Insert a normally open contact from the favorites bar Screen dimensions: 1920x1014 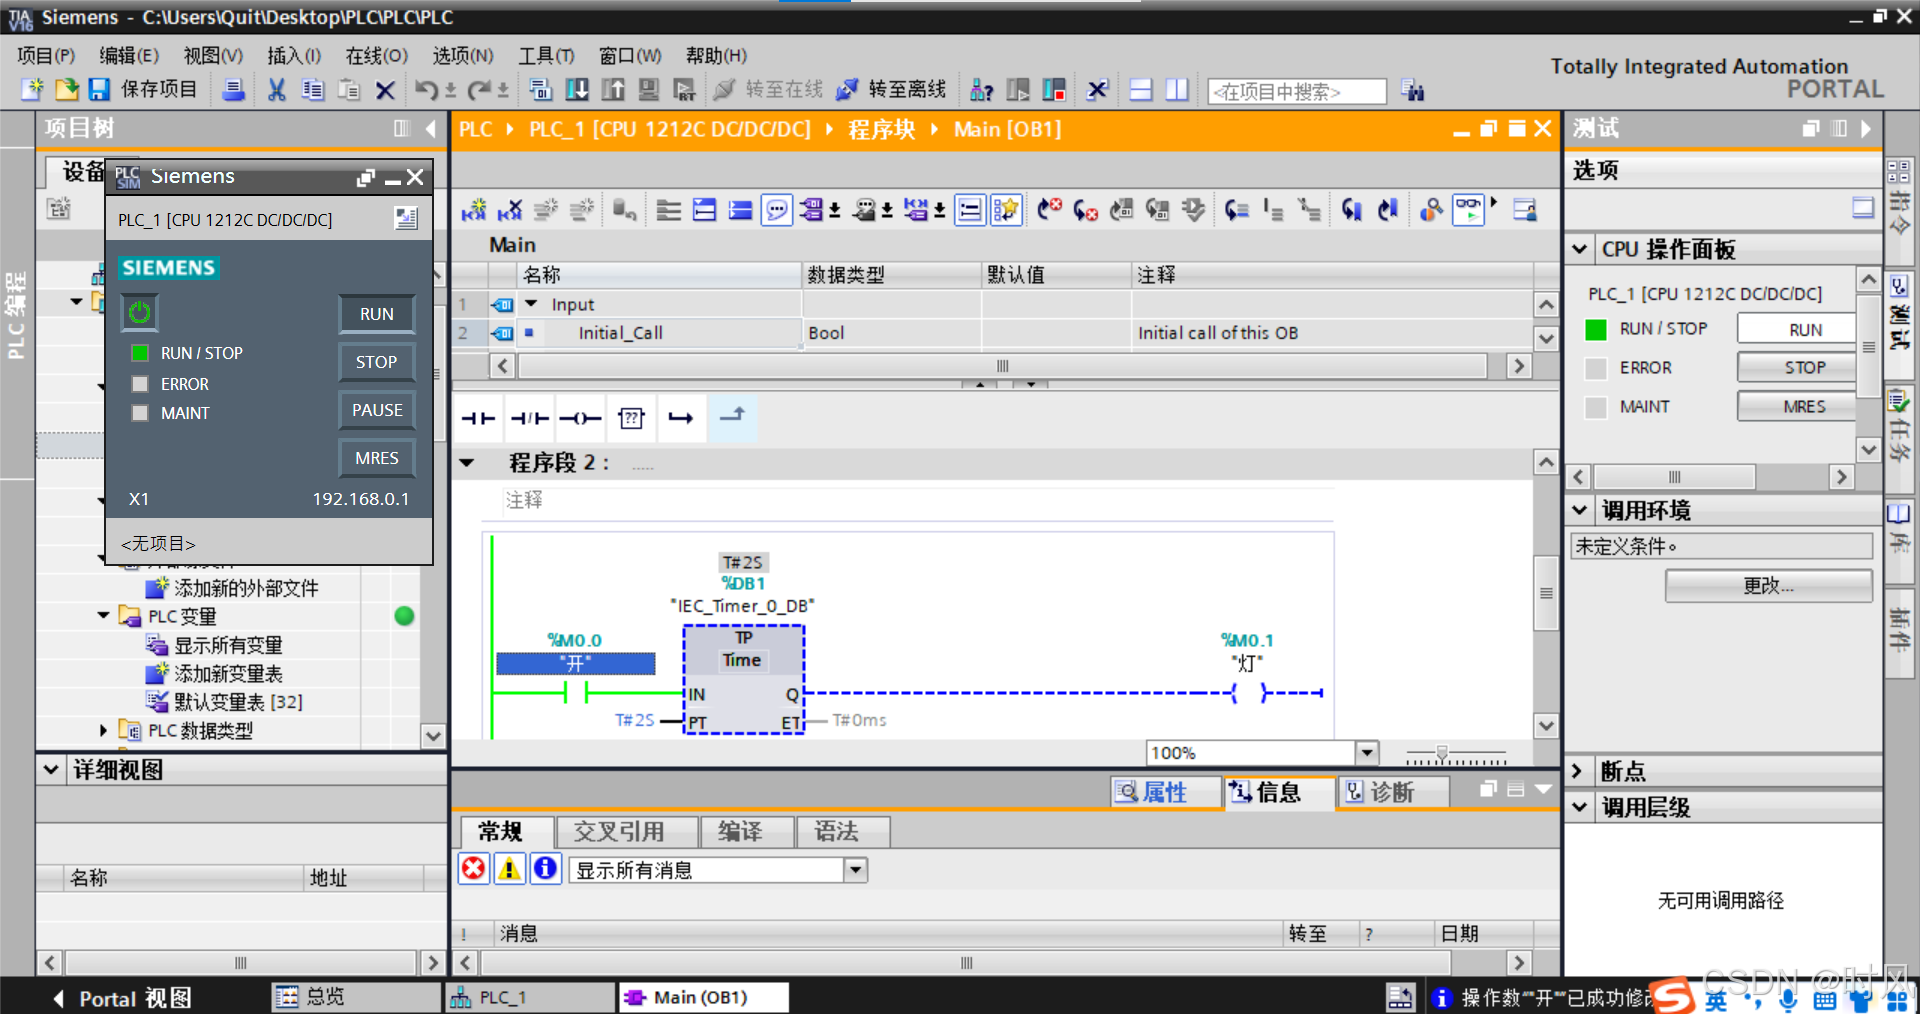[479, 418]
